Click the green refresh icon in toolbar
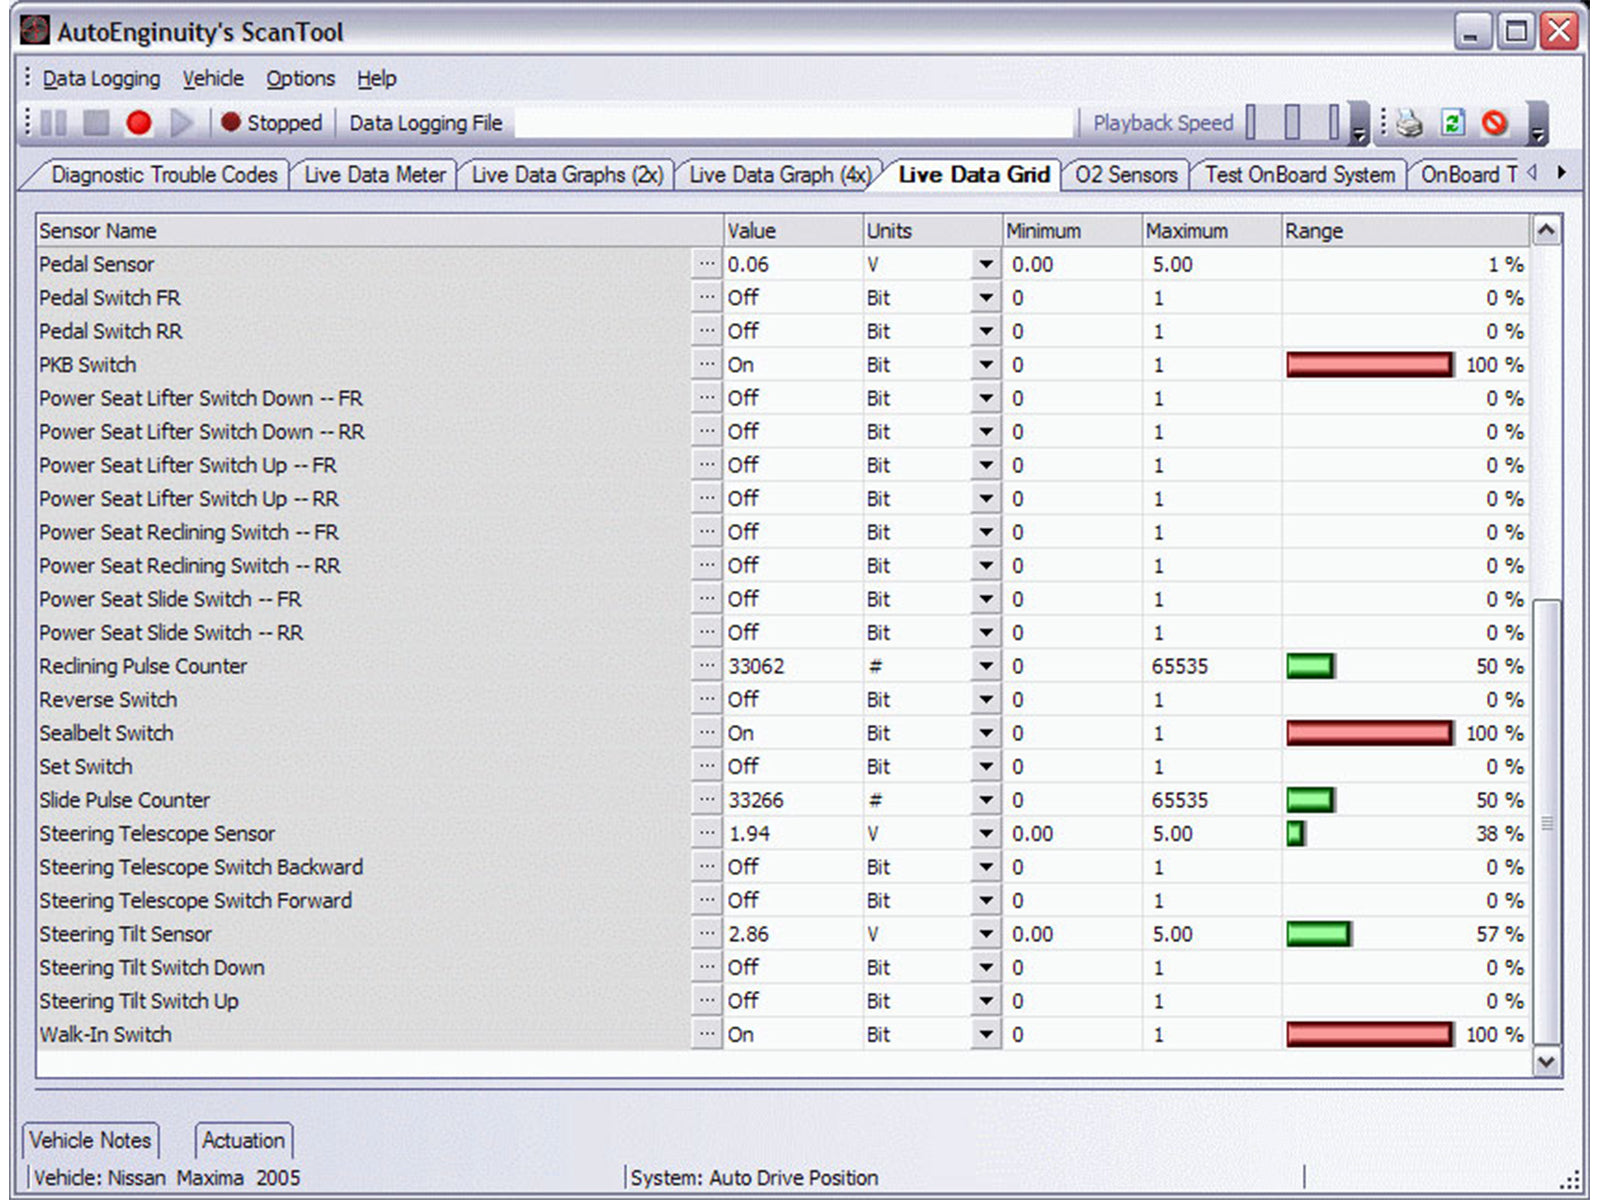 coord(1452,123)
